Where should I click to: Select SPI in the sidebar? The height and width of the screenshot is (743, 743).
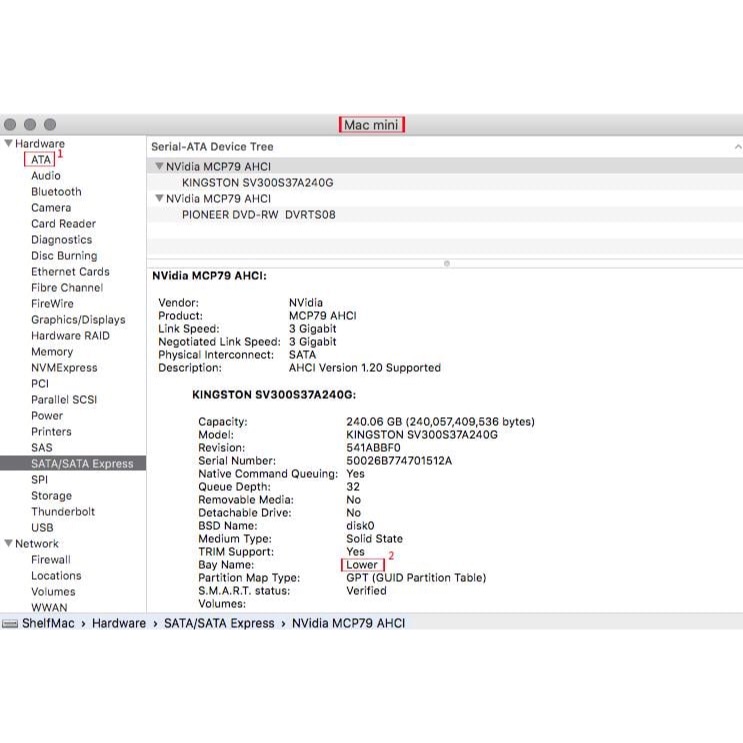[39, 480]
